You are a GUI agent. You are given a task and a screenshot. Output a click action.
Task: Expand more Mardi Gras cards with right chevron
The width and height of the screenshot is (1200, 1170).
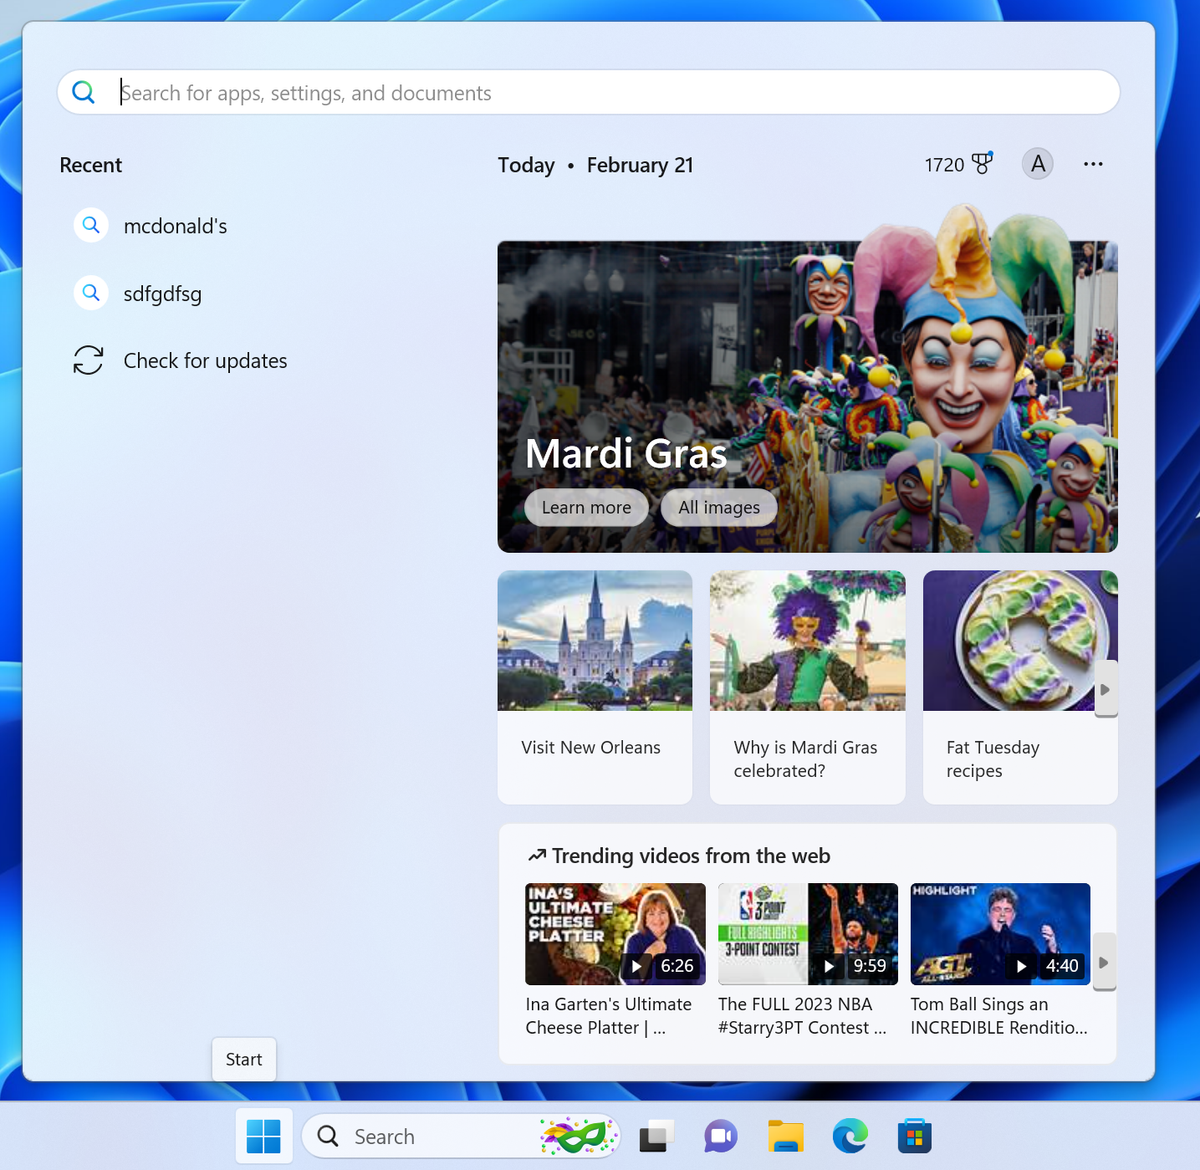(1105, 688)
